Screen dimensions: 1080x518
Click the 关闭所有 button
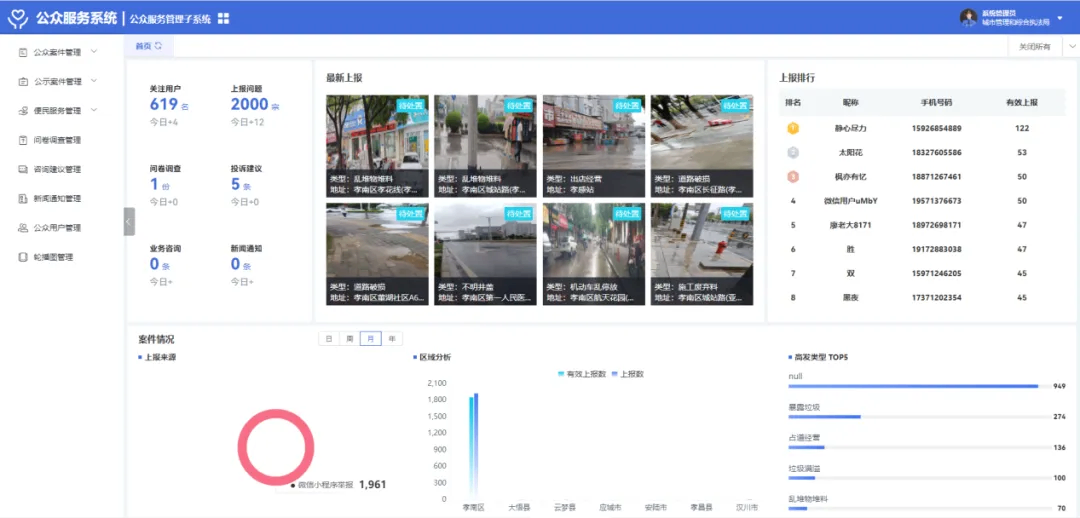click(1034, 47)
